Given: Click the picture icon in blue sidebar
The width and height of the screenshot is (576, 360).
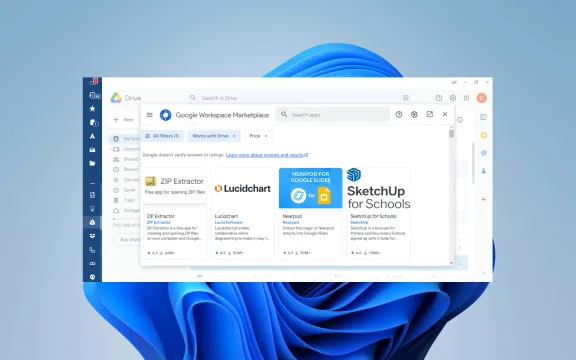Looking at the screenshot, I should 93,150.
